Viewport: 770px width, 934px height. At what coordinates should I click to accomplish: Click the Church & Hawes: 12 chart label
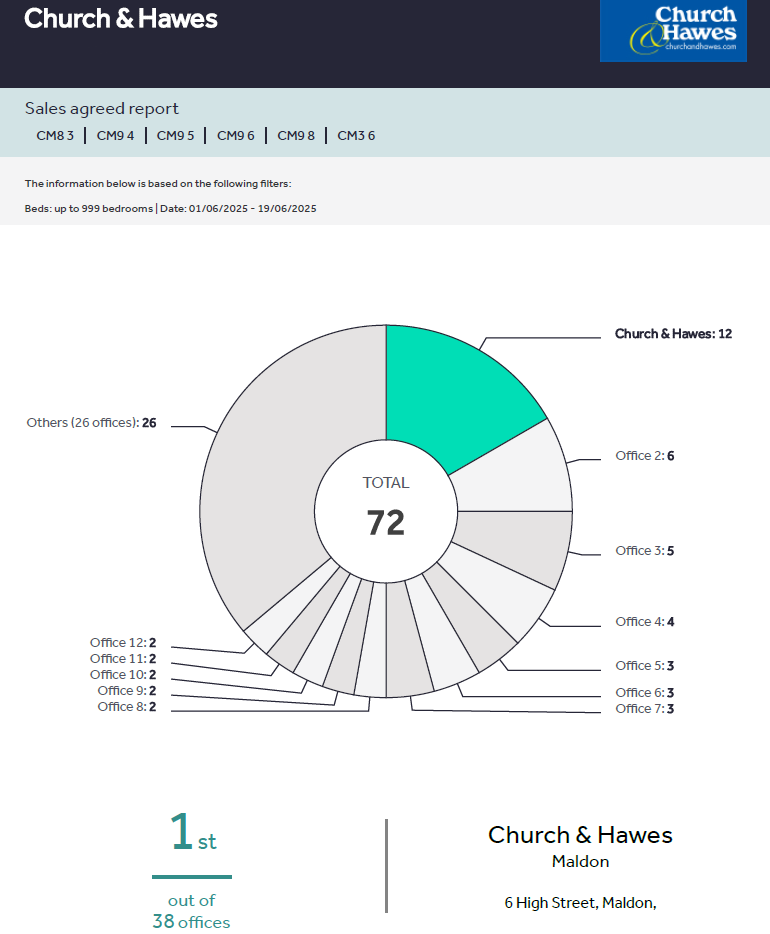click(673, 334)
